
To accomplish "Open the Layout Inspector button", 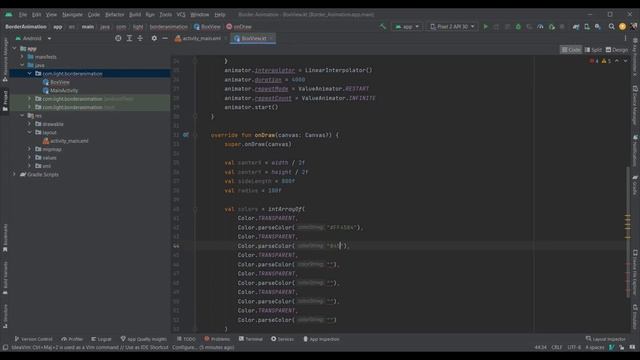I will pyautogui.click(x=606, y=339).
